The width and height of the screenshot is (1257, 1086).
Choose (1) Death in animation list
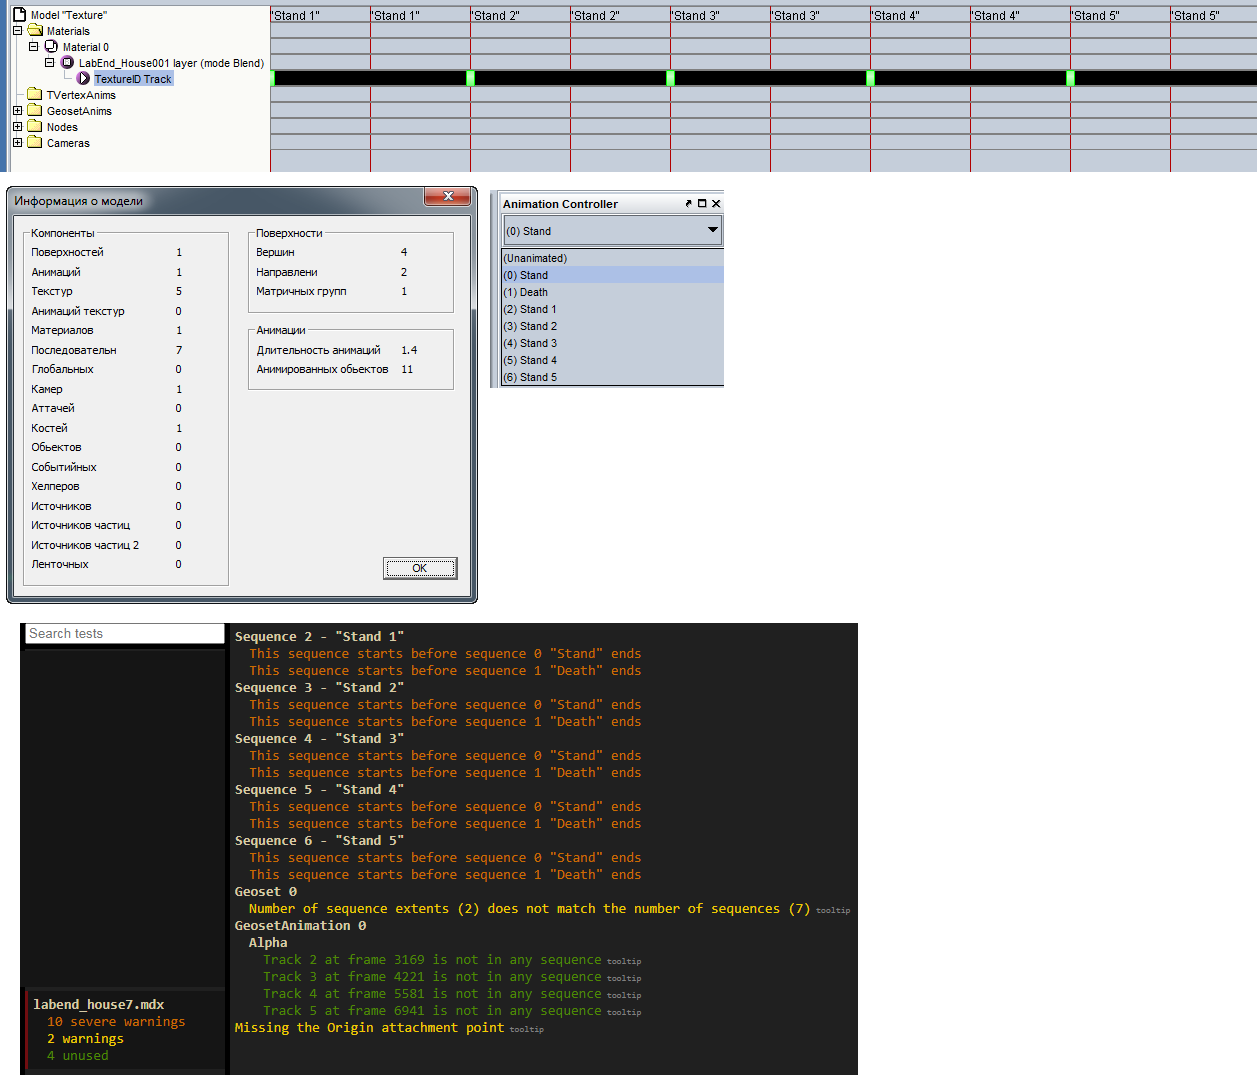click(x=612, y=292)
